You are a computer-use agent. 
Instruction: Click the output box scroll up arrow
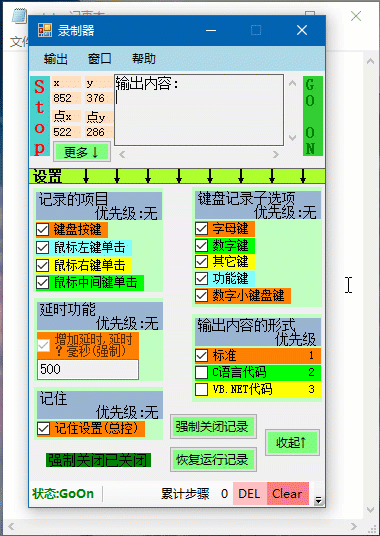tap(293, 83)
